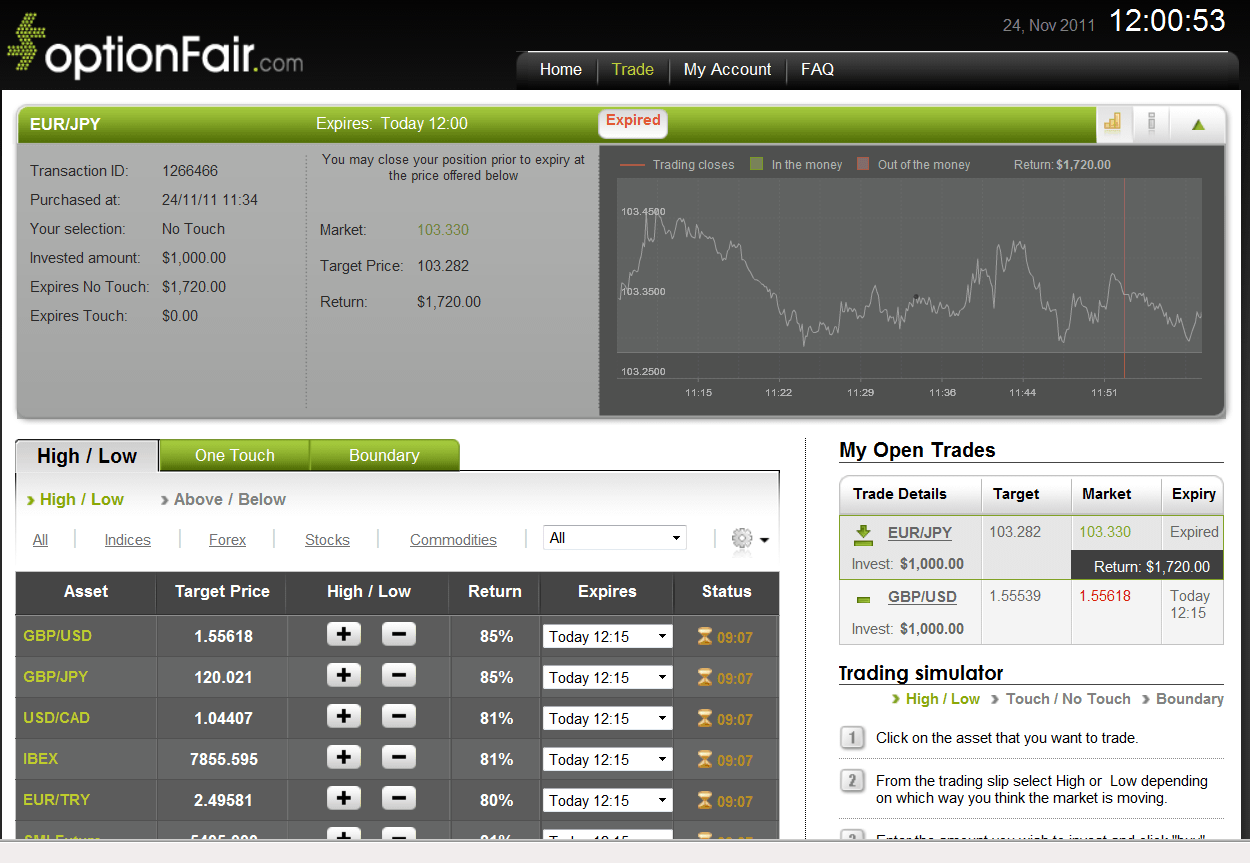1250x864 pixels.
Task: Select High (plus) for EUR/TRY
Action: tap(344, 799)
